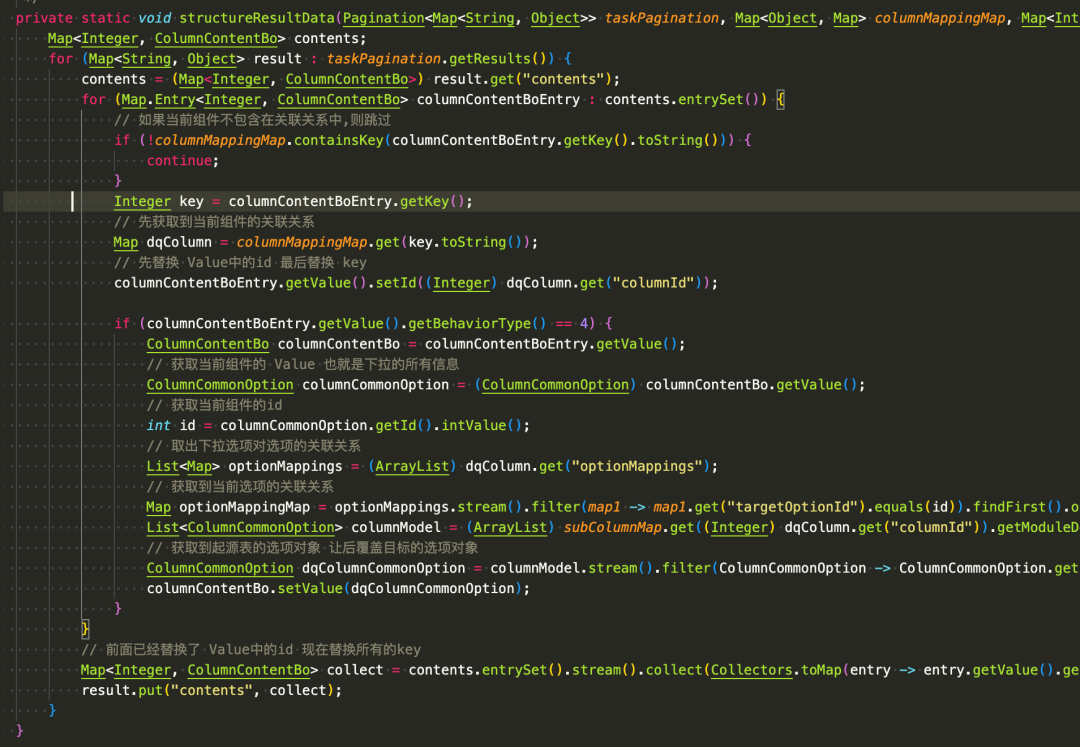This screenshot has width=1080, height=747.
Task: Click the quoted "optionMappings" string literal
Action: tap(637, 466)
